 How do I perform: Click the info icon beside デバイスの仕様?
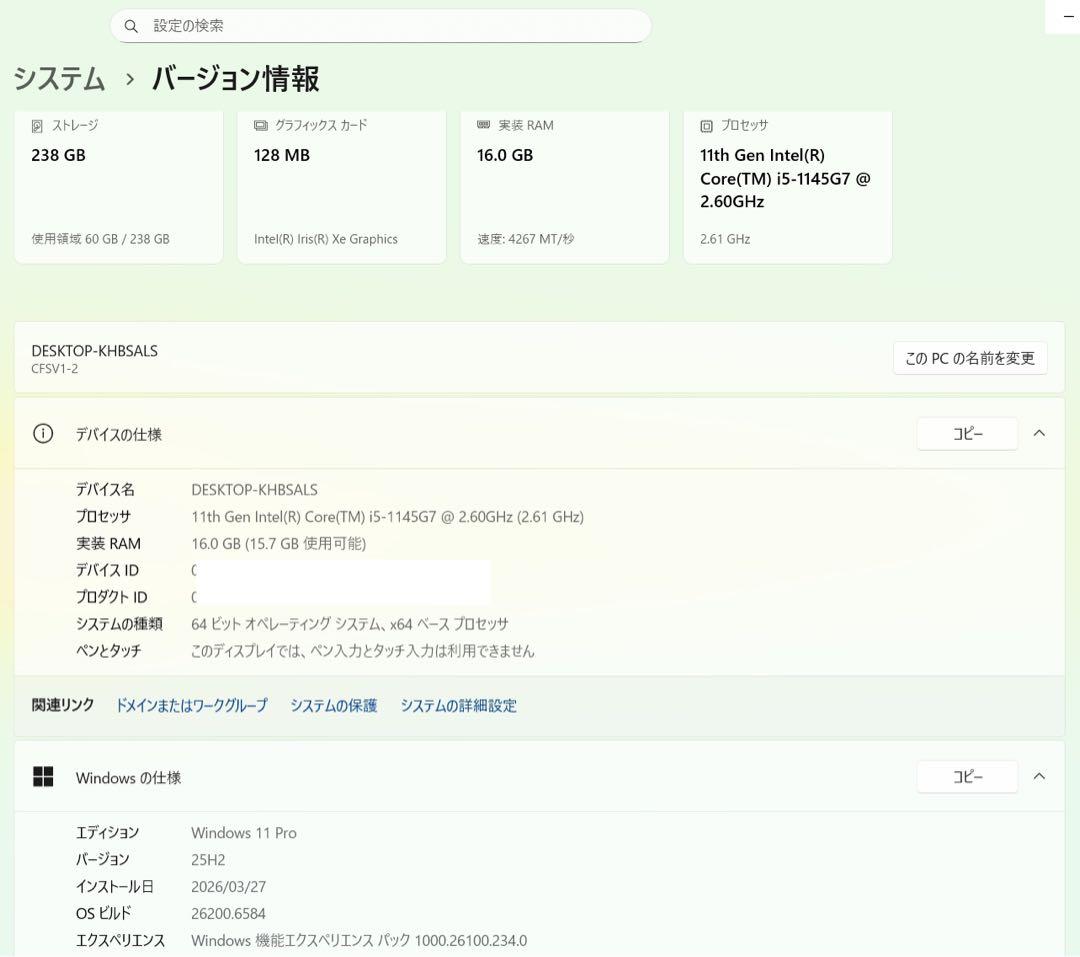pyautogui.click(x=43, y=434)
